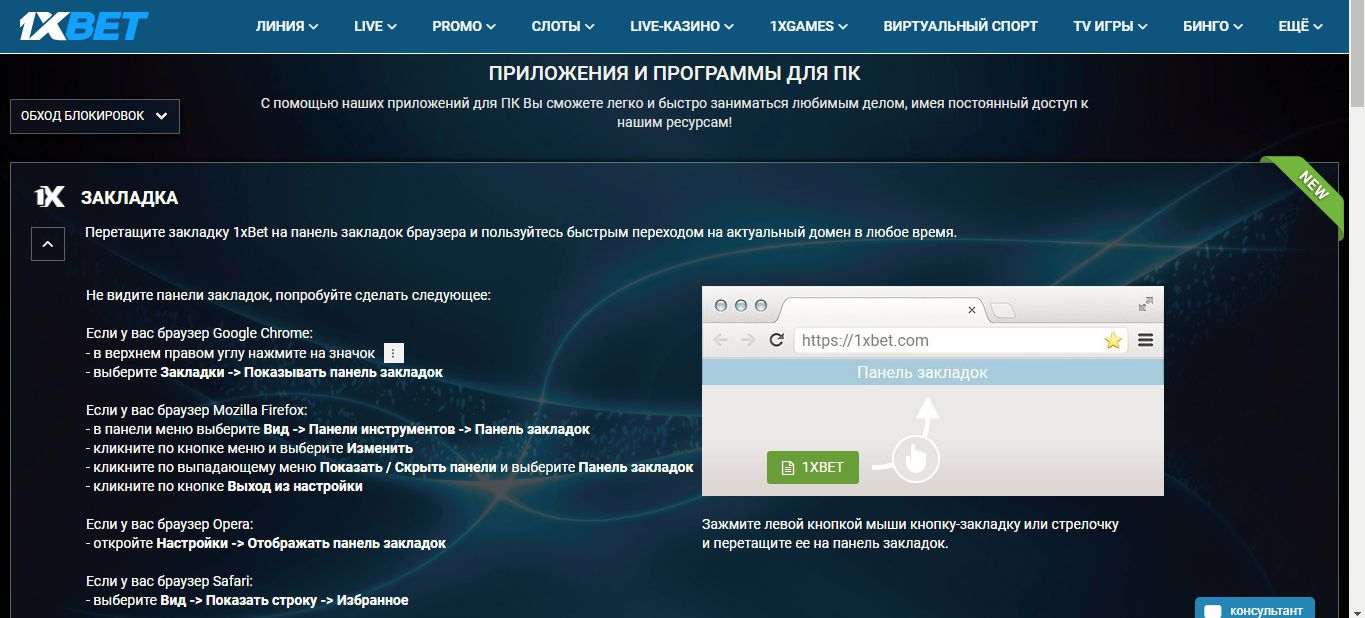This screenshot has height=618, width=1365.
Task: Collapse the ЗАКЛАДКА section with chevron button
Action: pyautogui.click(x=48, y=243)
